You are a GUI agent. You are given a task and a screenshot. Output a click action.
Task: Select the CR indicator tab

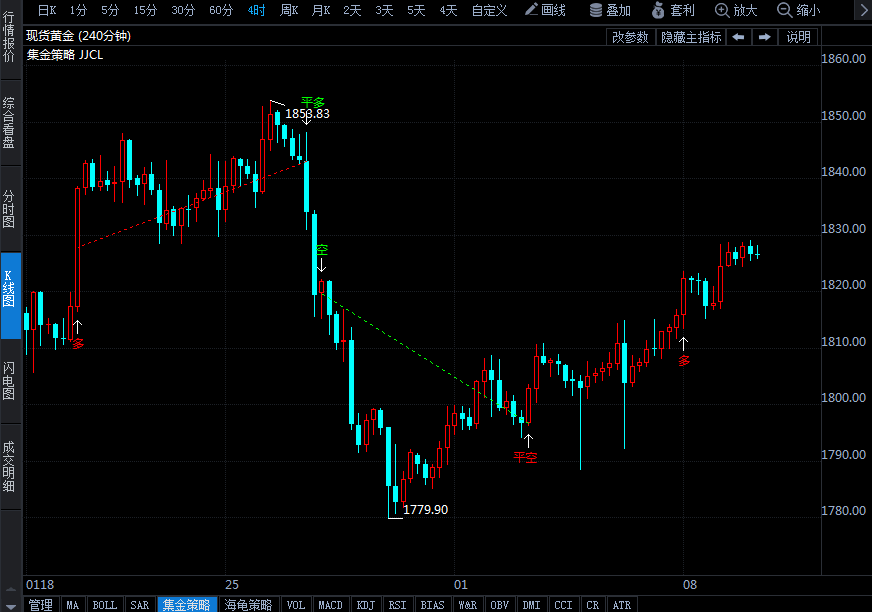593,605
